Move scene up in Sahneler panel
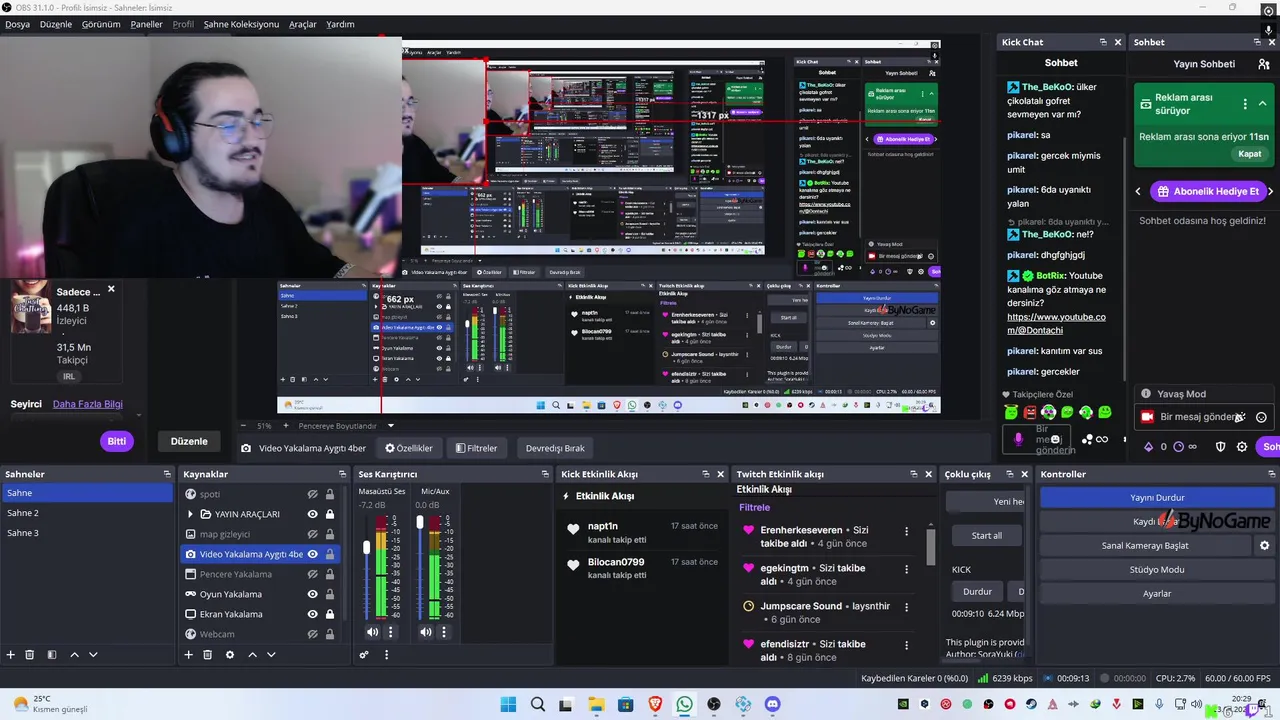 click(x=74, y=655)
